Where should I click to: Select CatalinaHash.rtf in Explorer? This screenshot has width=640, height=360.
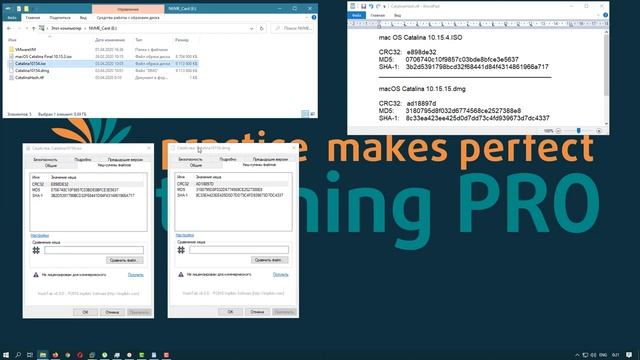[x=29, y=78]
